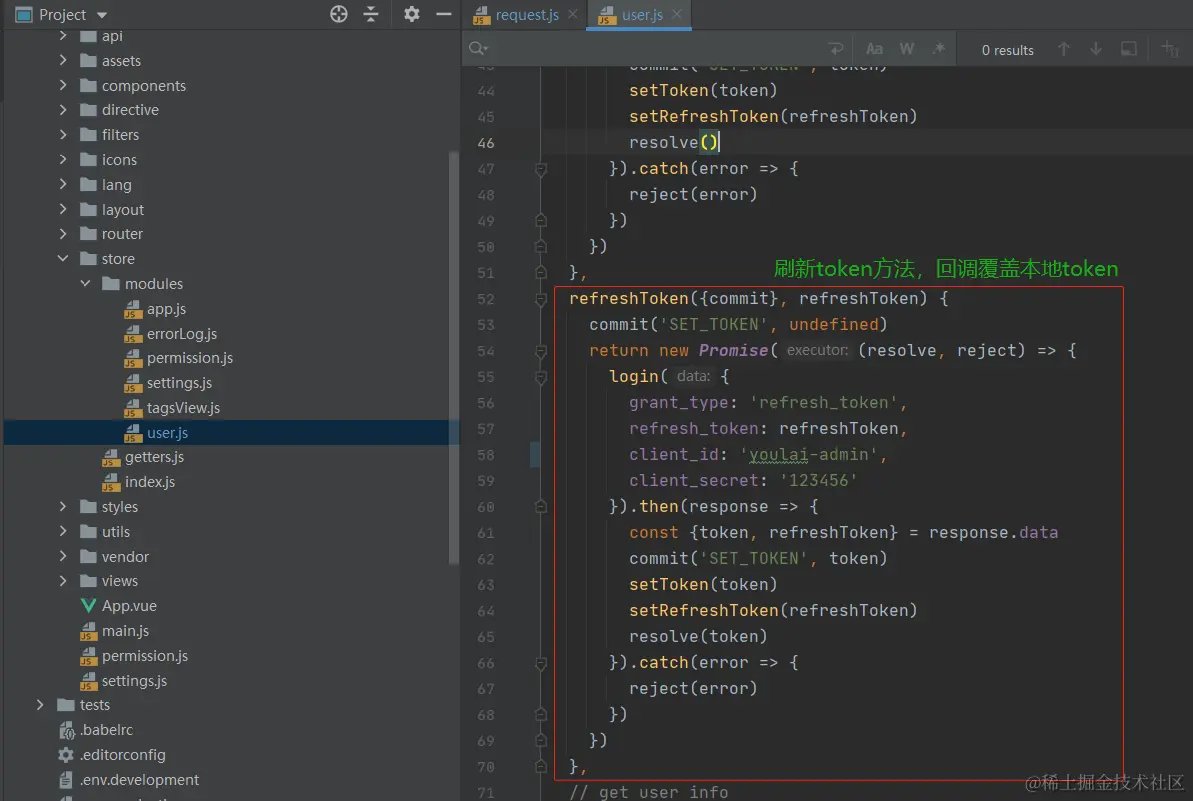Screen dimensions: 1193x801
Task: Click the search history magnifier icon
Action: [478, 49]
